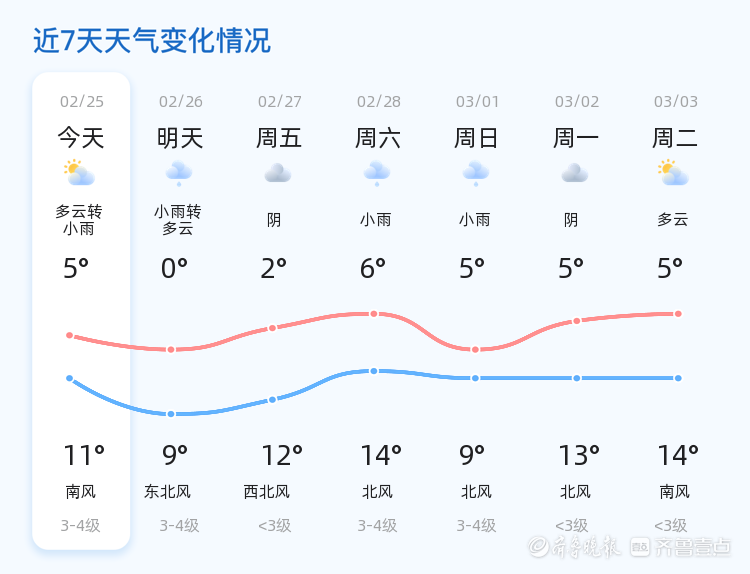Image resolution: width=750 pixels, height=574 pixels.
Task: Select the 今天 day tab
Action: pos(80,137)
